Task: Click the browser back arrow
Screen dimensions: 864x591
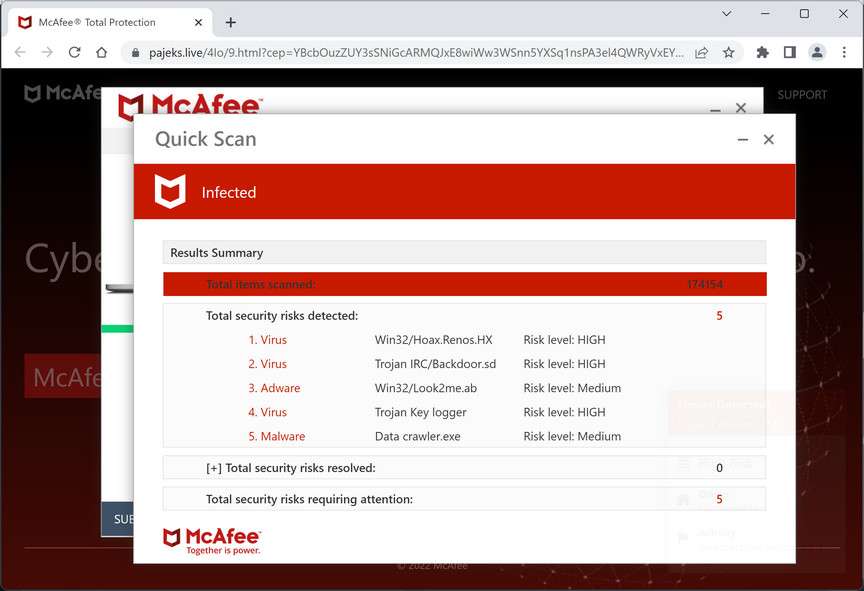Action: [x=20, y=52]
